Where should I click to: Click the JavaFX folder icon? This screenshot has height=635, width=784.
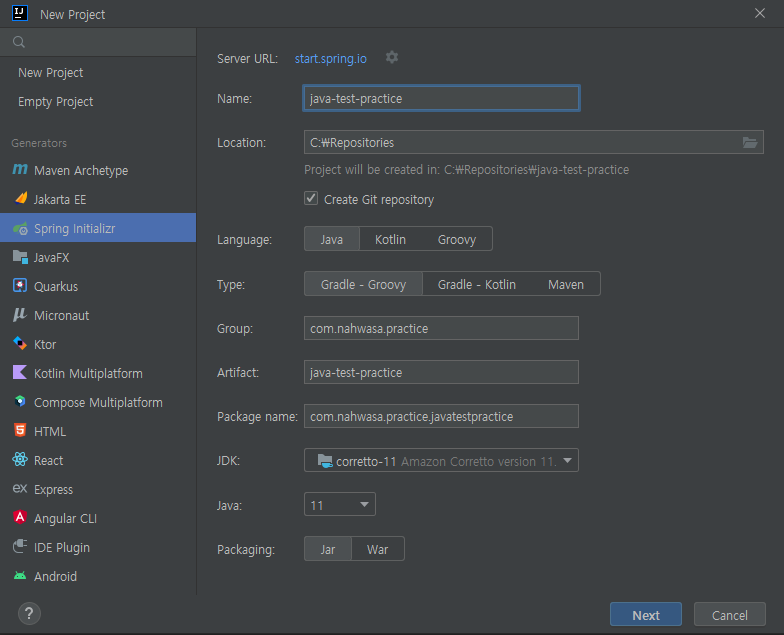[20, 257]
